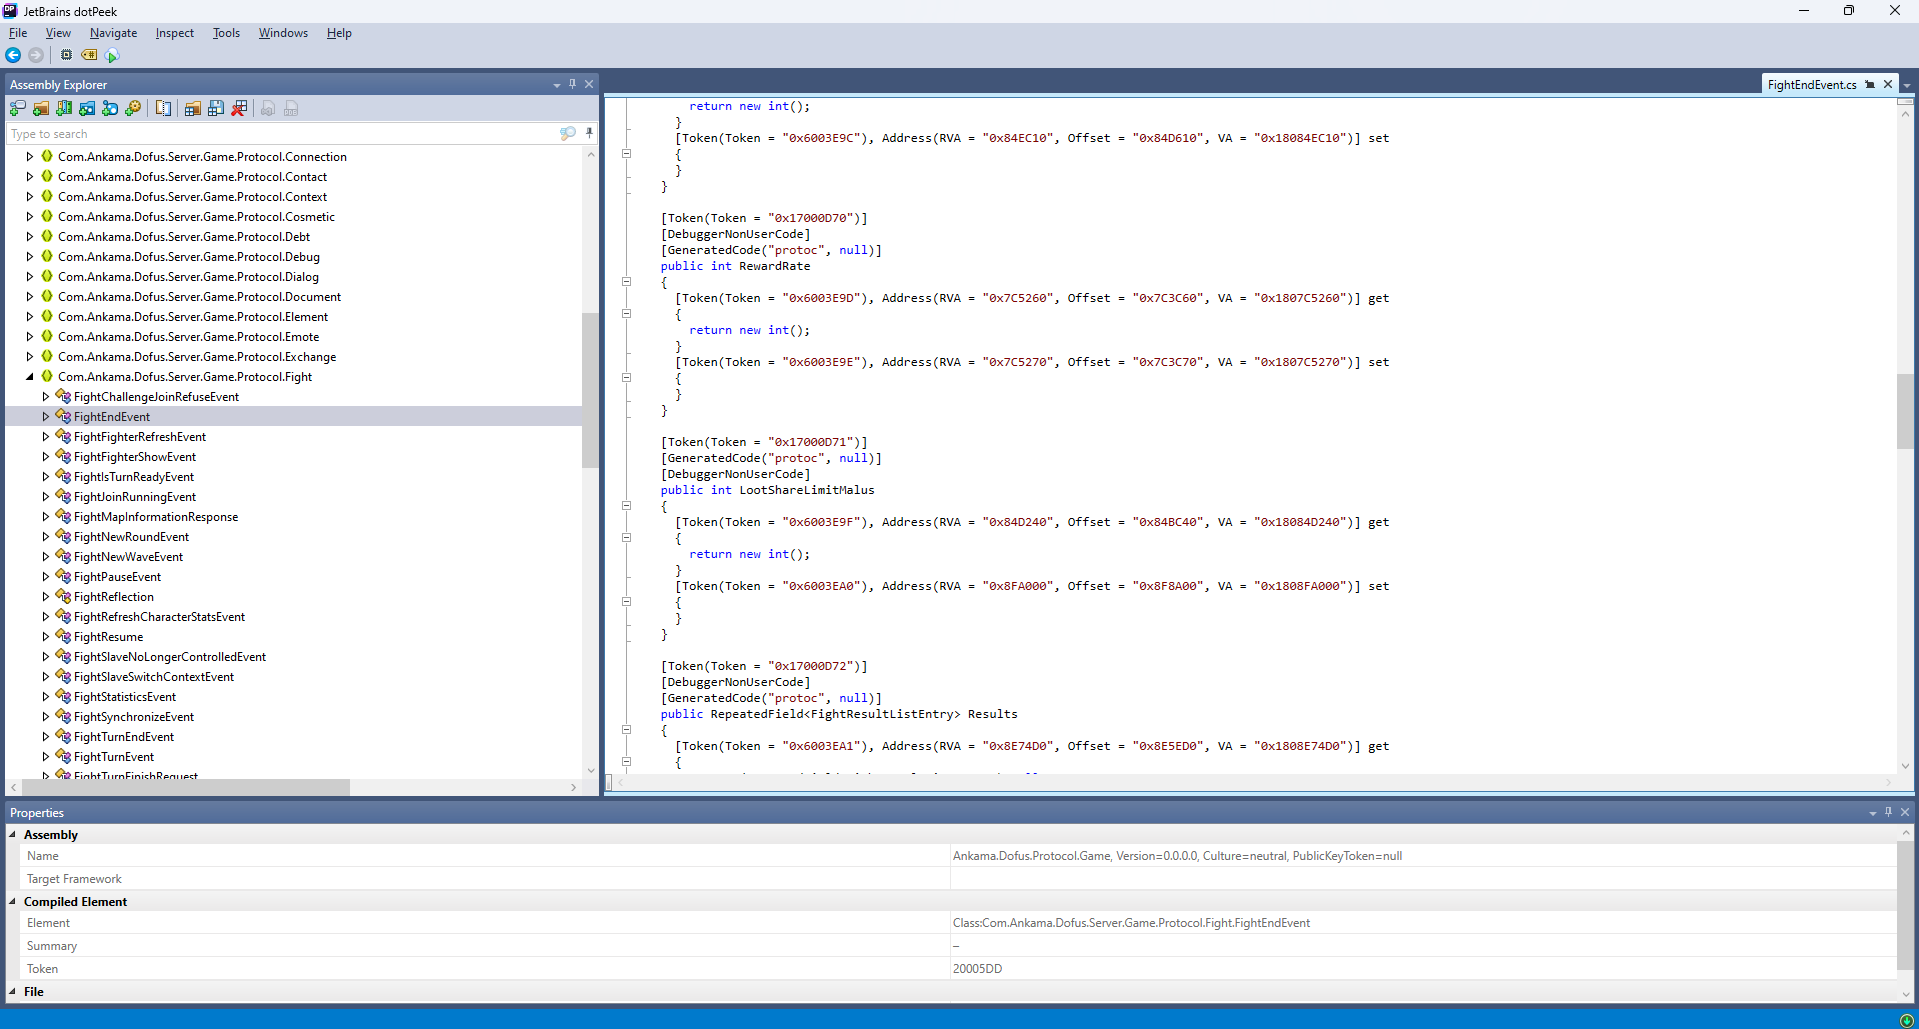Click the Assembly Explorer vertical scrollbar thumb
This screenshot has width=1919, height=1029.
click(590, 390)
